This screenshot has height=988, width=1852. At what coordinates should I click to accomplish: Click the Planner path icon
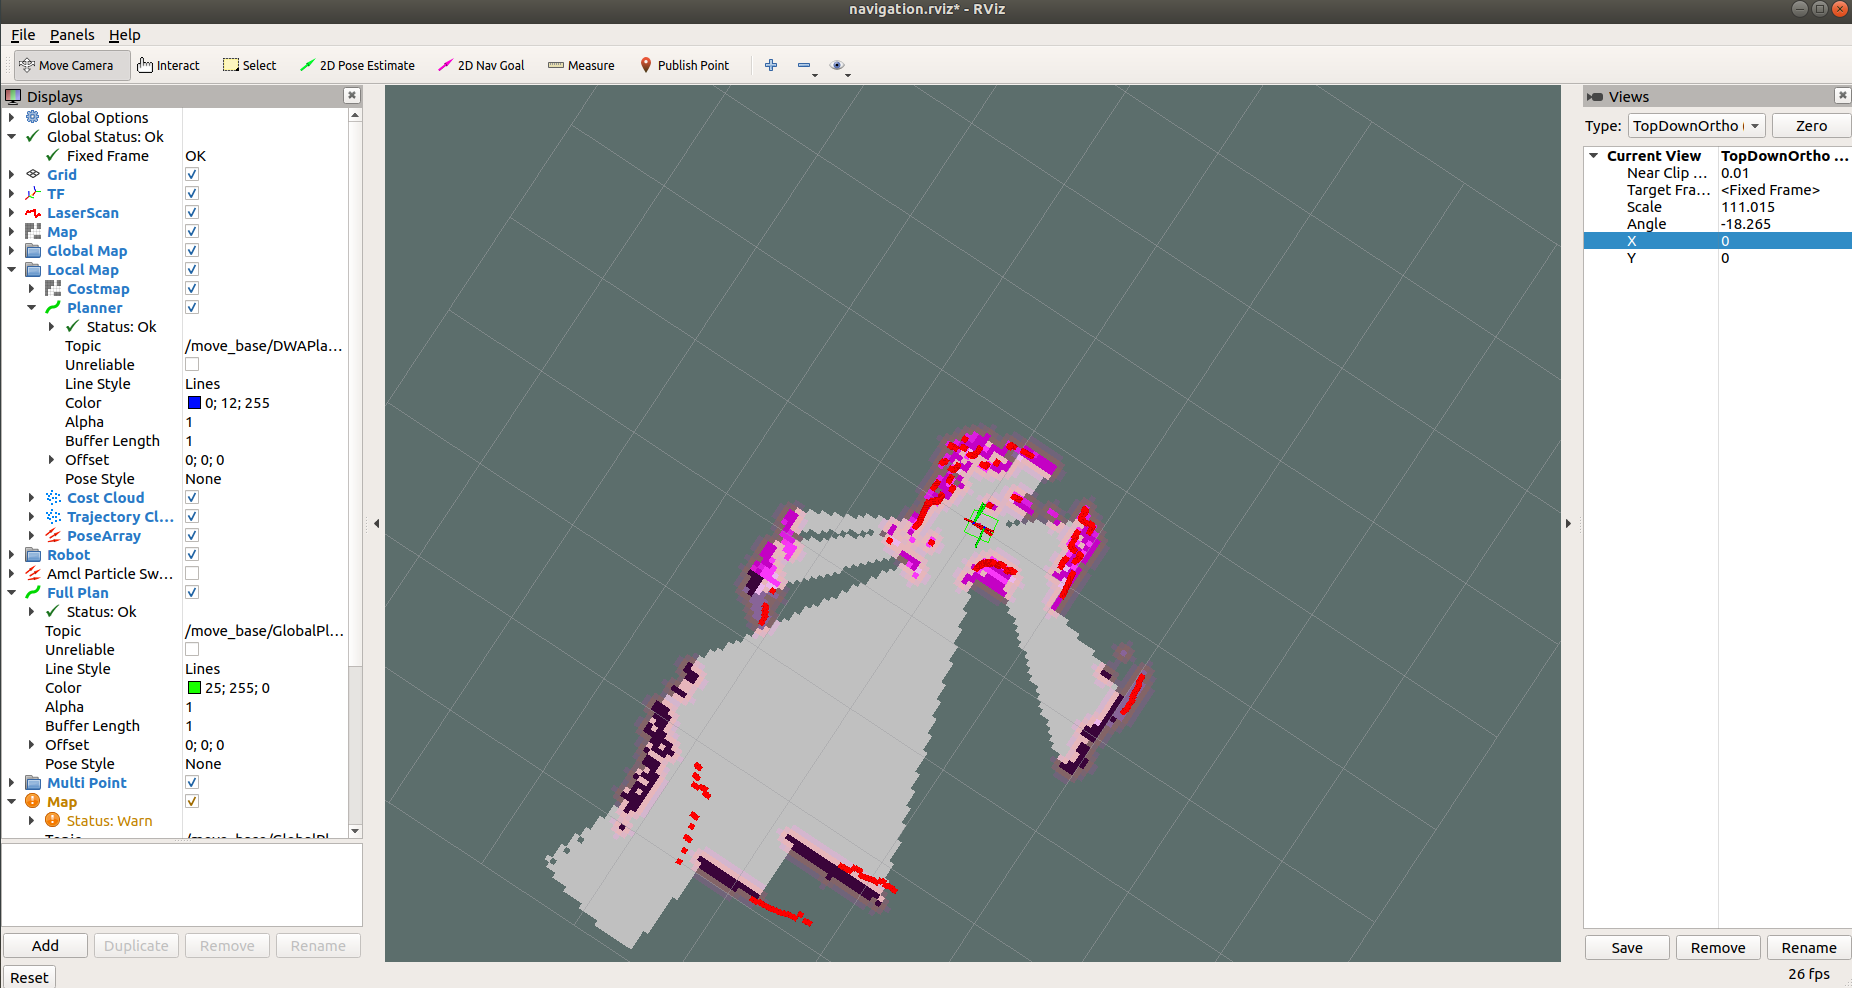tap(53, 307)
